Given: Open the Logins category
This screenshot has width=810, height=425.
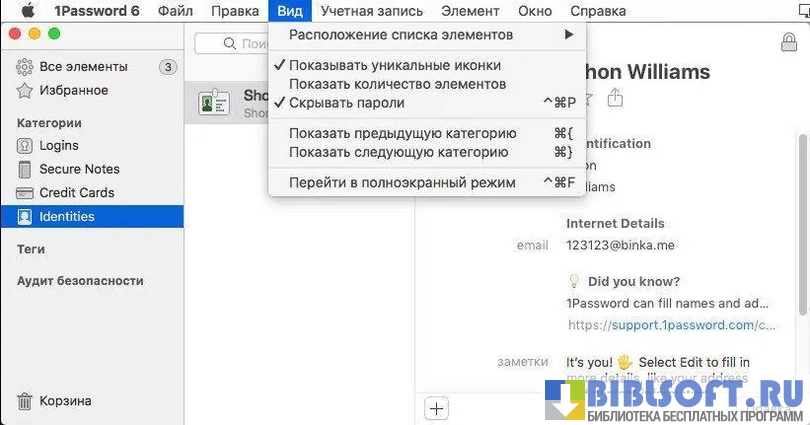Looking at the screenshot, I should click(x=58, y=145).
